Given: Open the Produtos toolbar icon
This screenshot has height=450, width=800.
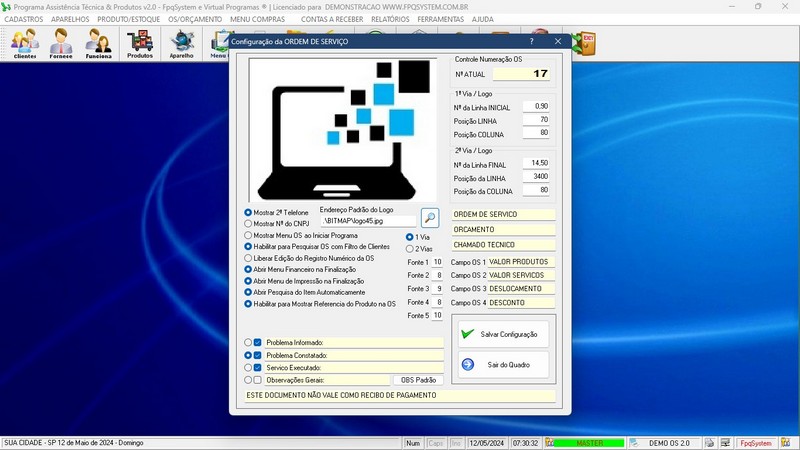Looking at the screenshot, I should [140, 43].
